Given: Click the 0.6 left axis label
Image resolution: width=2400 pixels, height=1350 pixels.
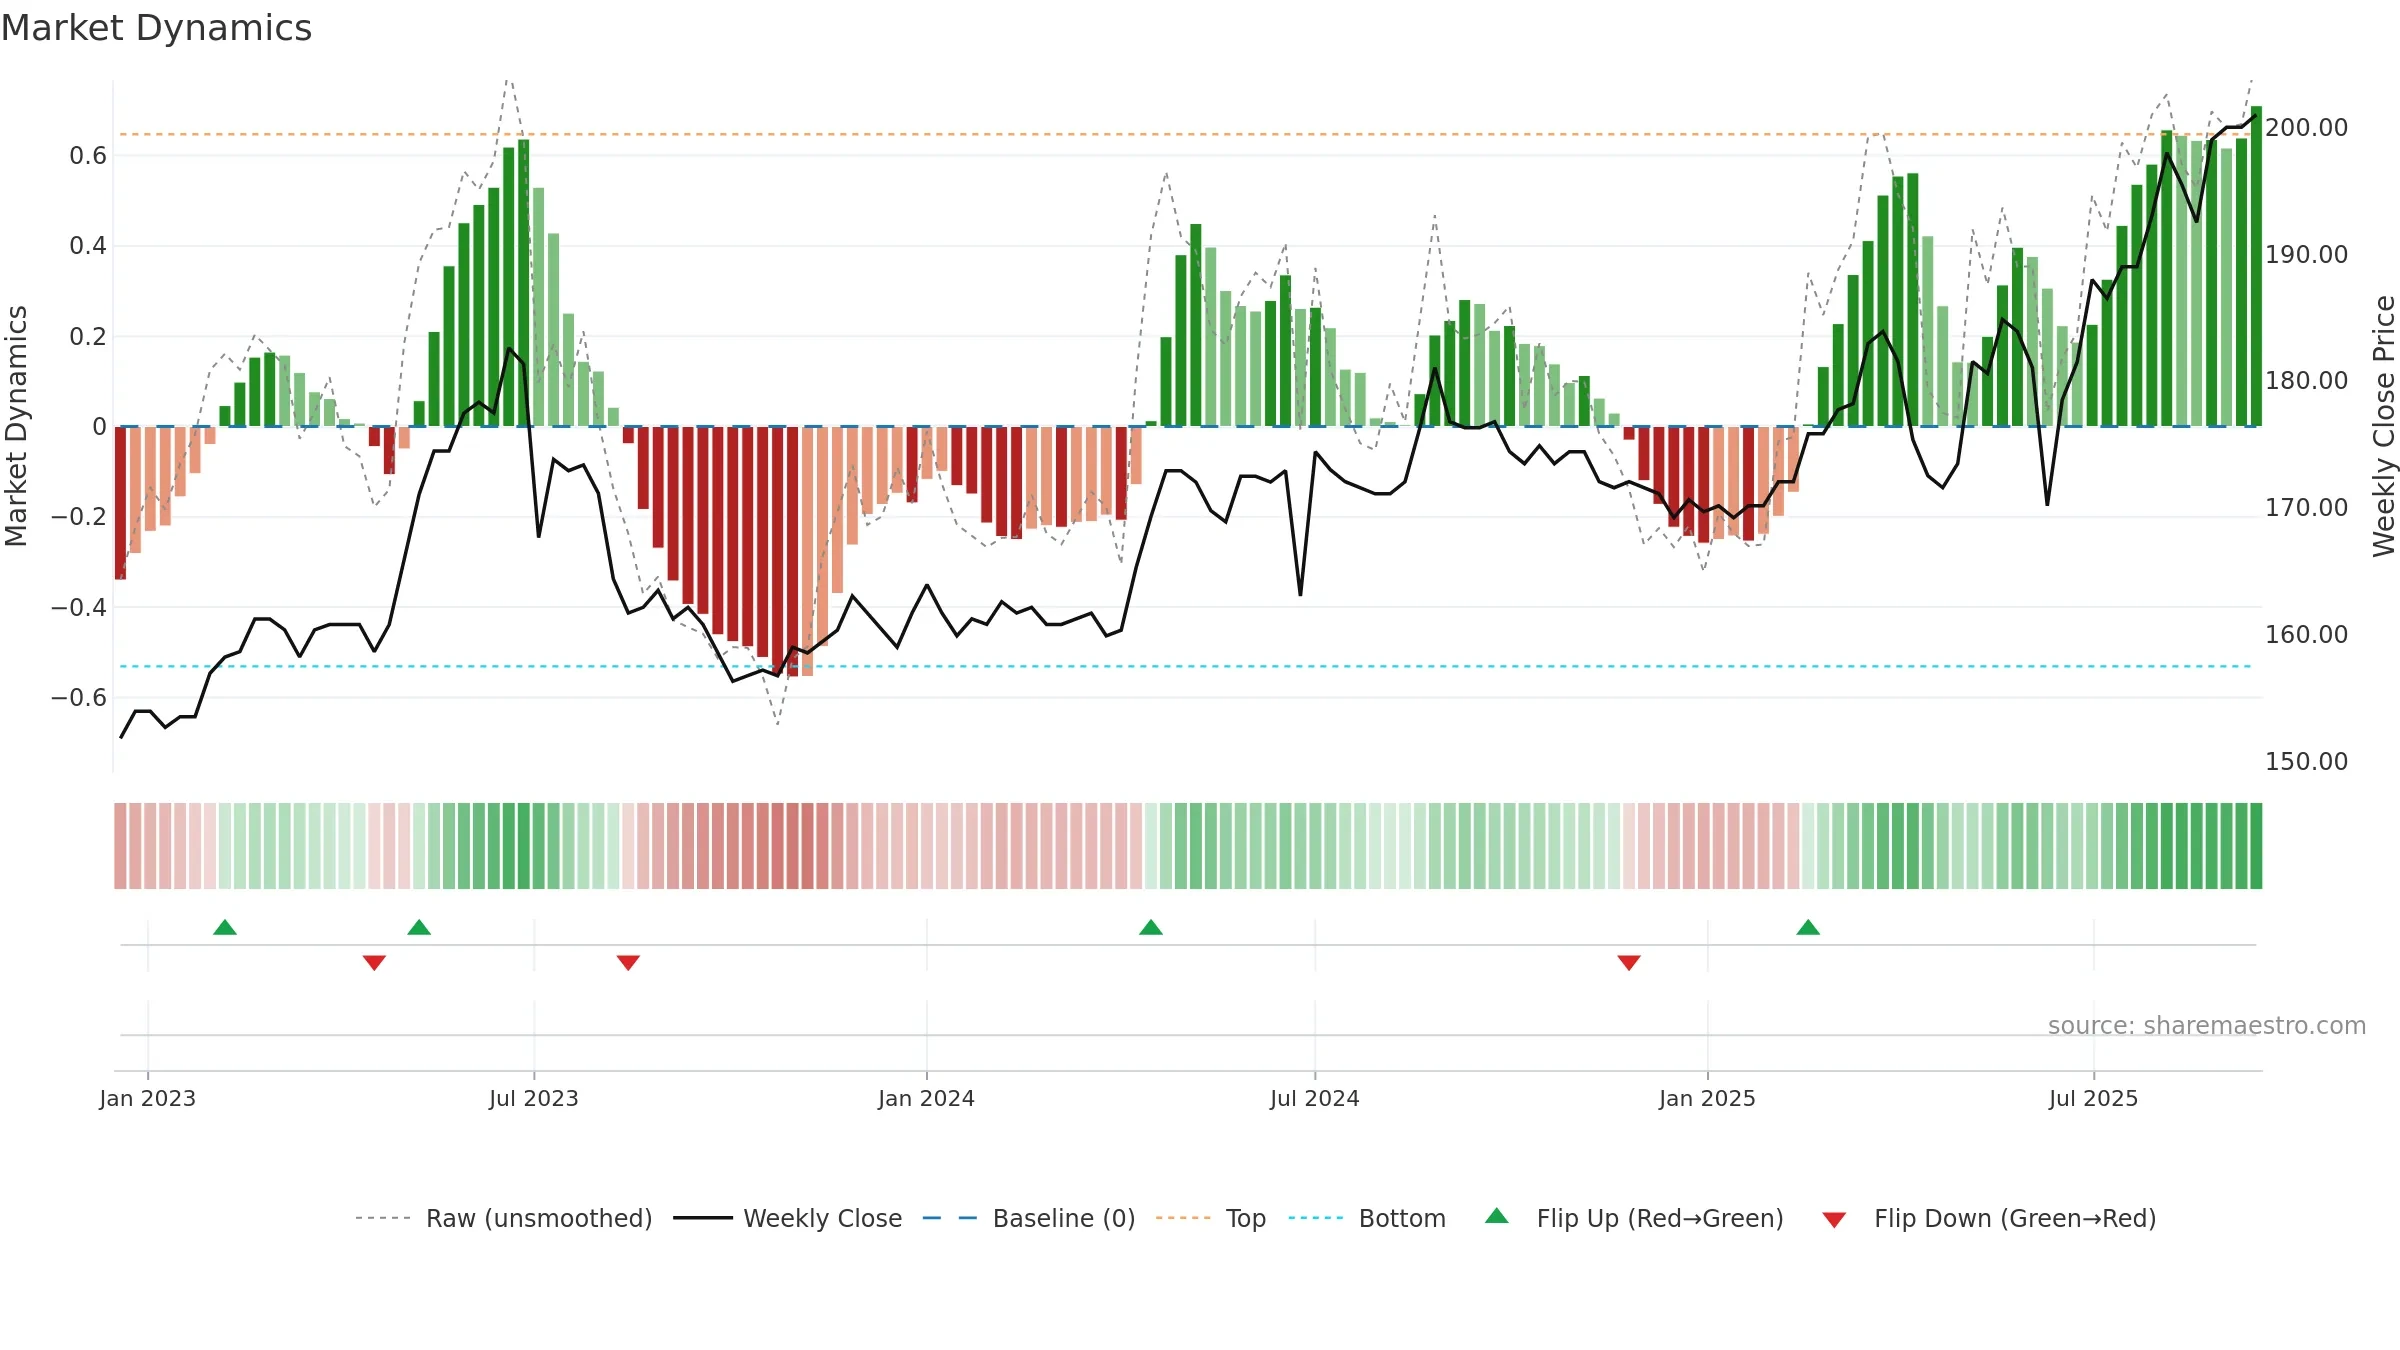Looking at the screenshot, I should 88,156.
